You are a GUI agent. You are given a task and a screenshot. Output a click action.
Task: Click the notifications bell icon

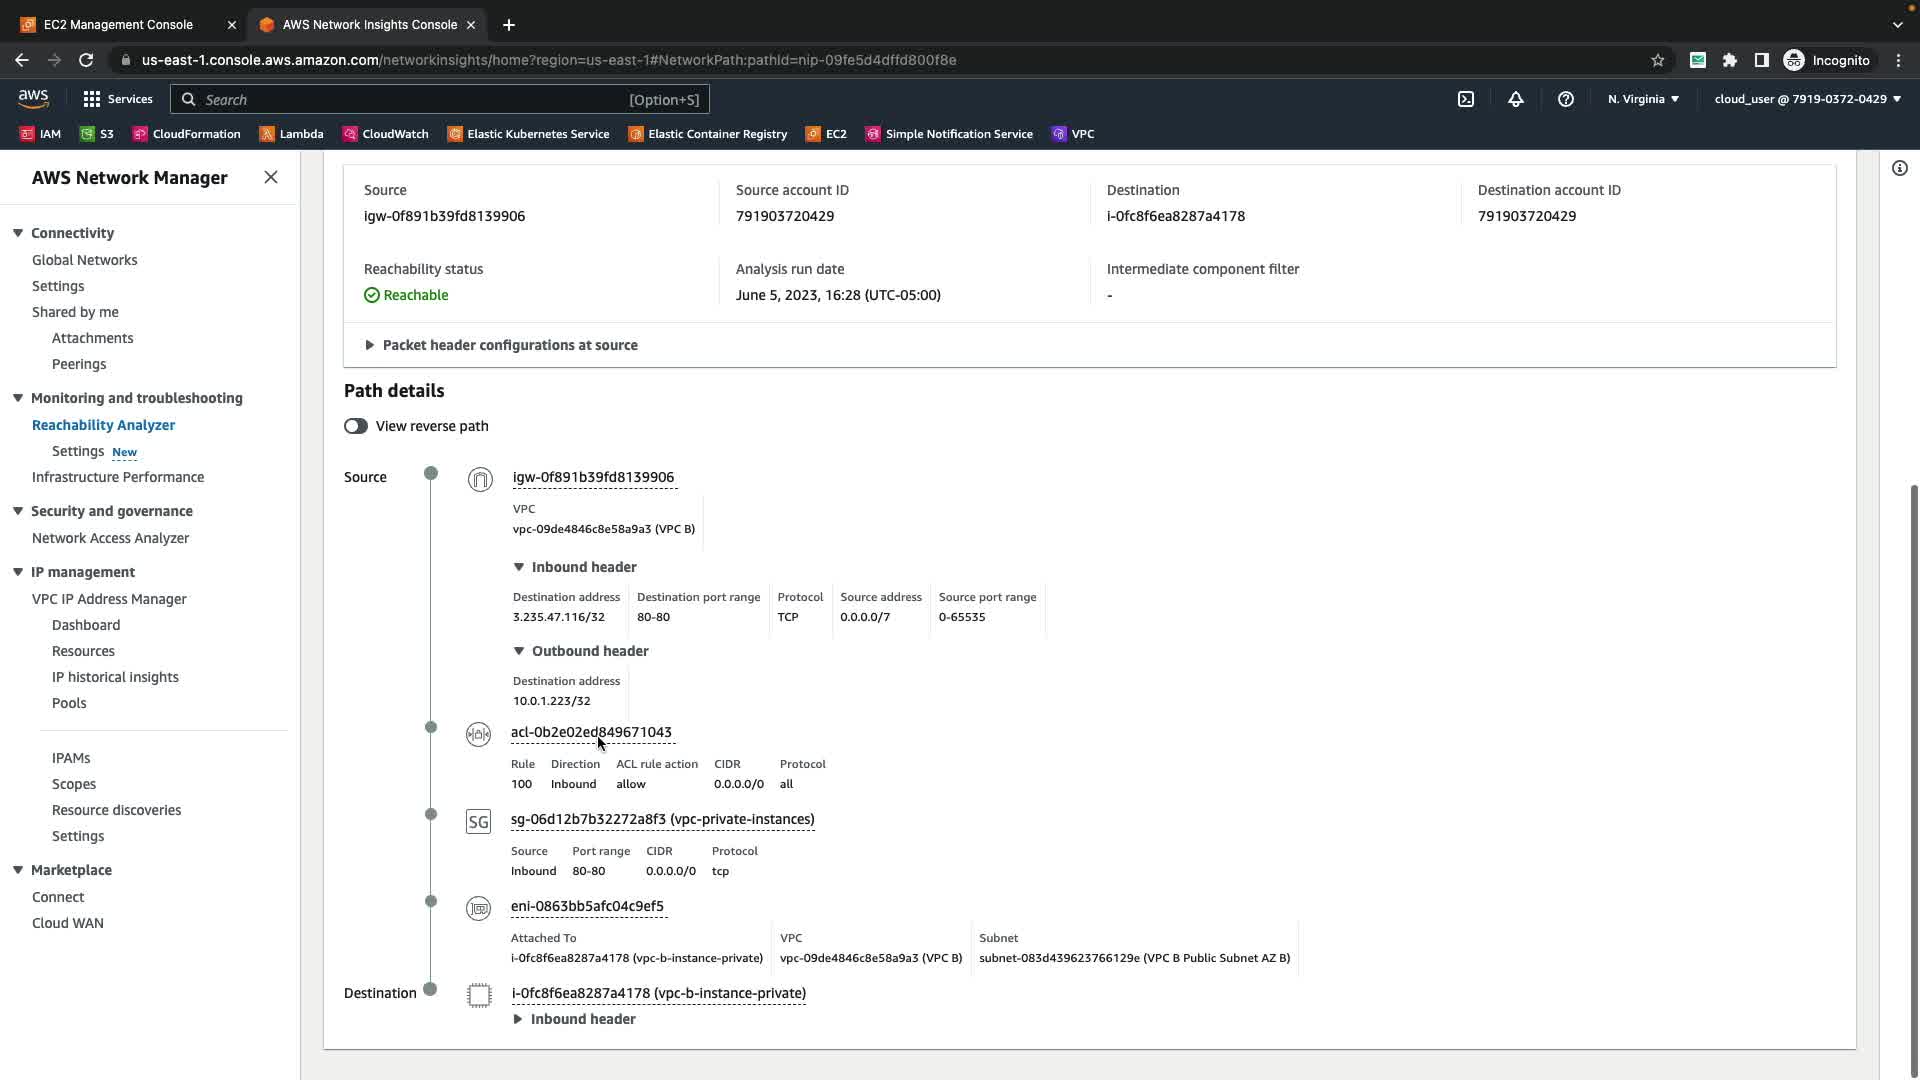coord(1516,99)
